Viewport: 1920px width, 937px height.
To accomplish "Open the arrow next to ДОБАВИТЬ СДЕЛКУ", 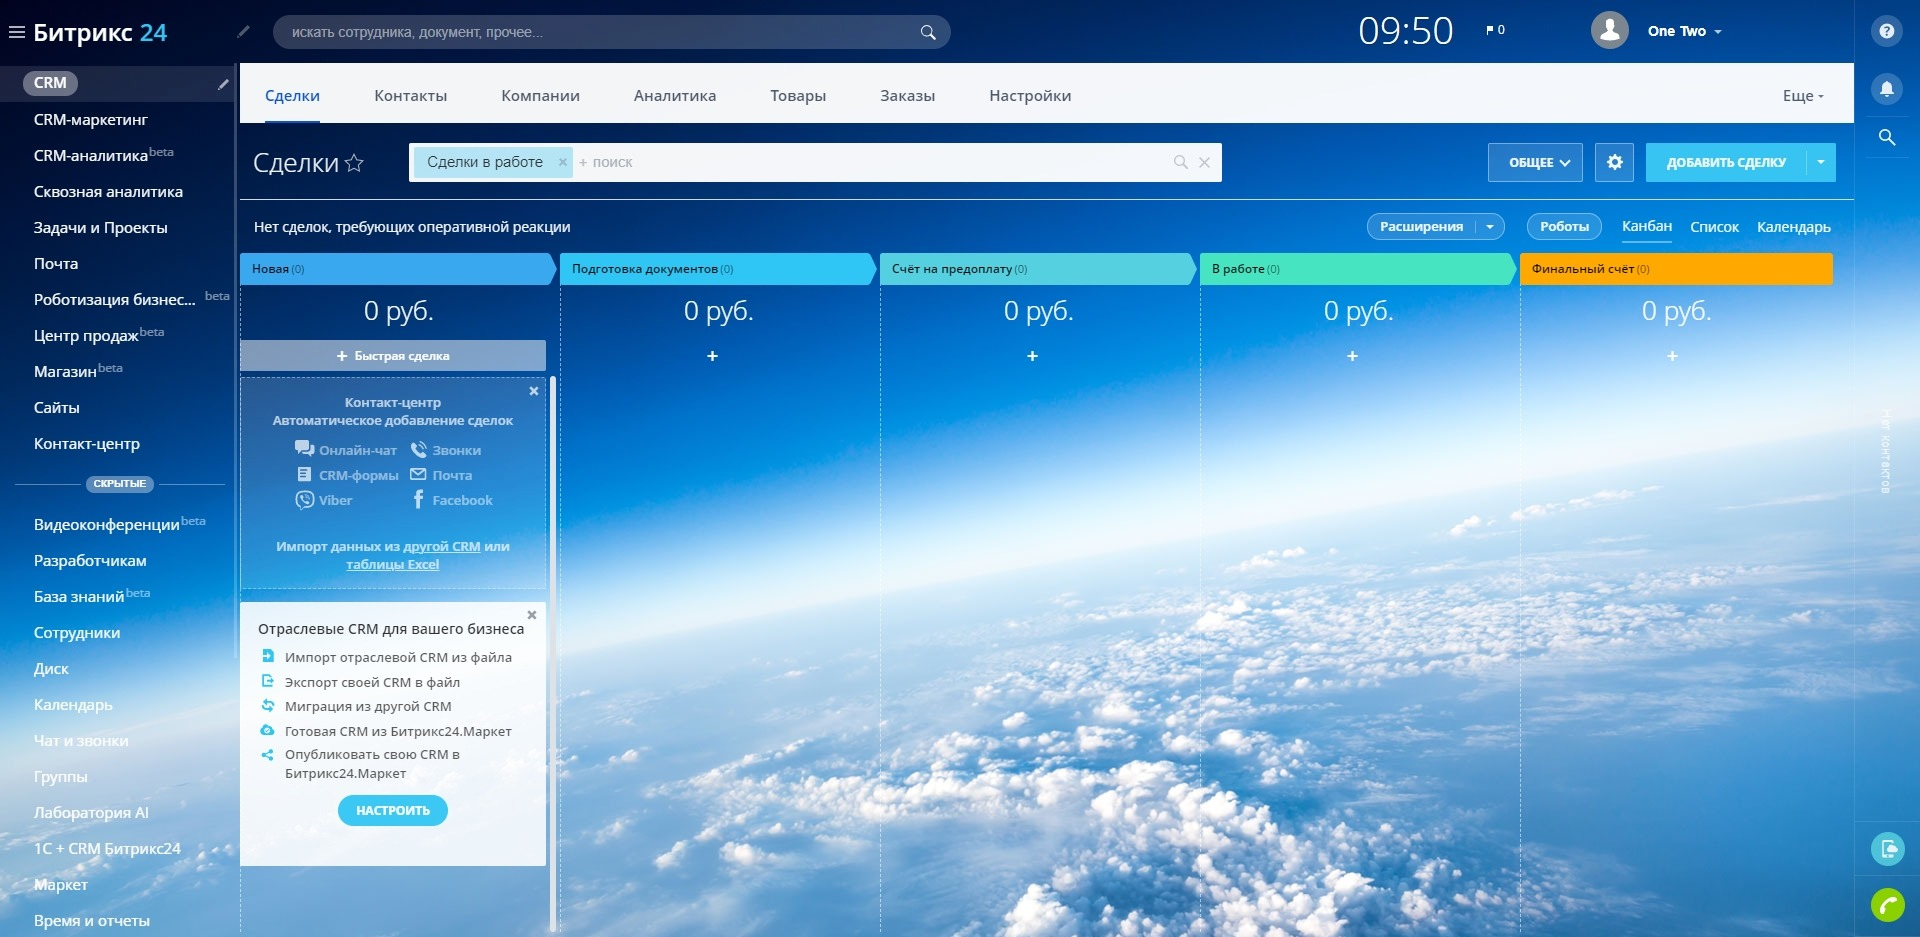I will pos(1821,162).
